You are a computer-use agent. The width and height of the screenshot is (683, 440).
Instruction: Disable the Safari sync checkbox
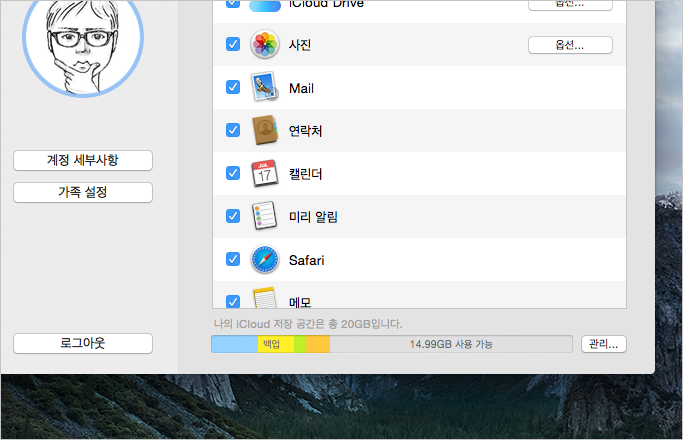click(x=233, y=259)
